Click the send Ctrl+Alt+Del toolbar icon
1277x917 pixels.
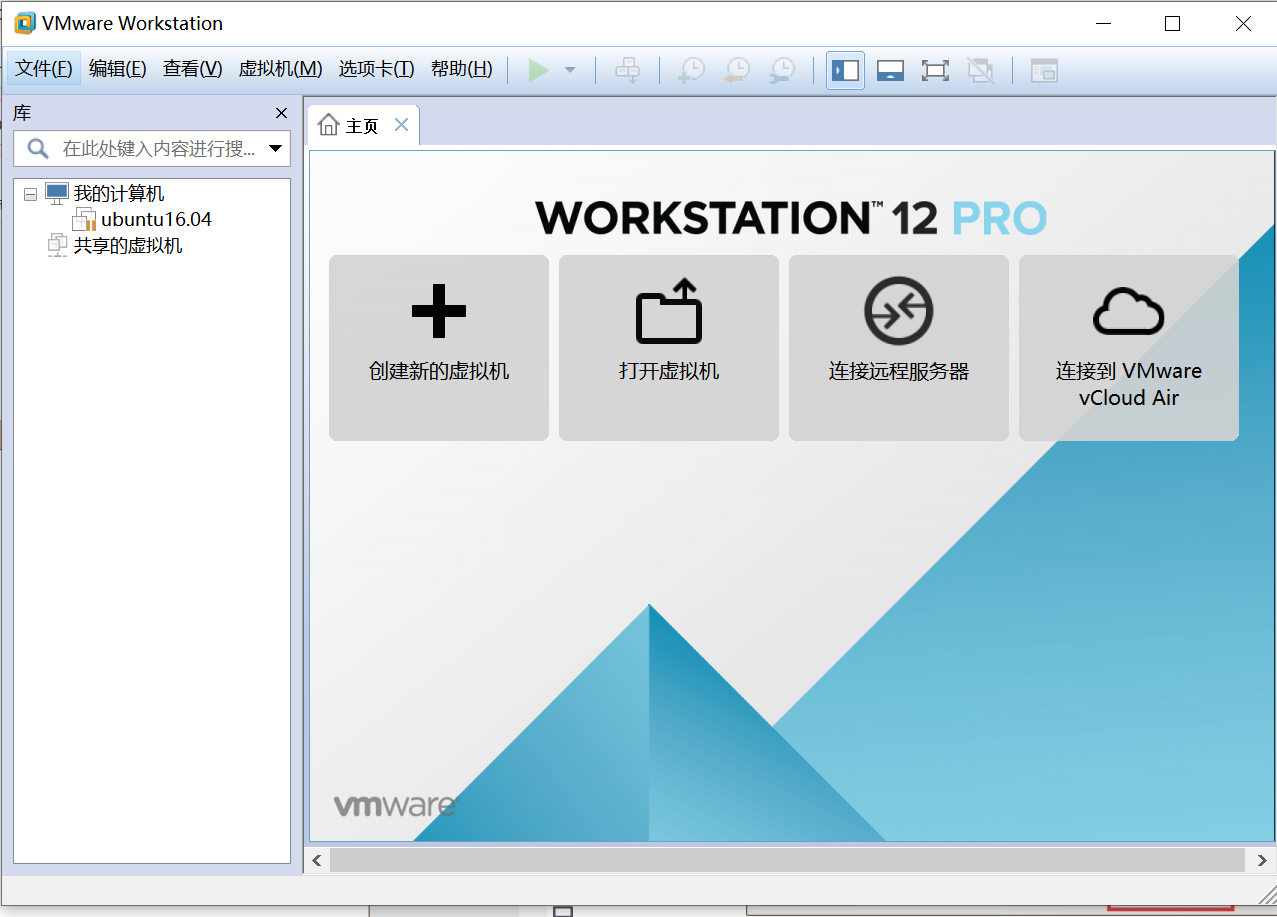(627, 70)
